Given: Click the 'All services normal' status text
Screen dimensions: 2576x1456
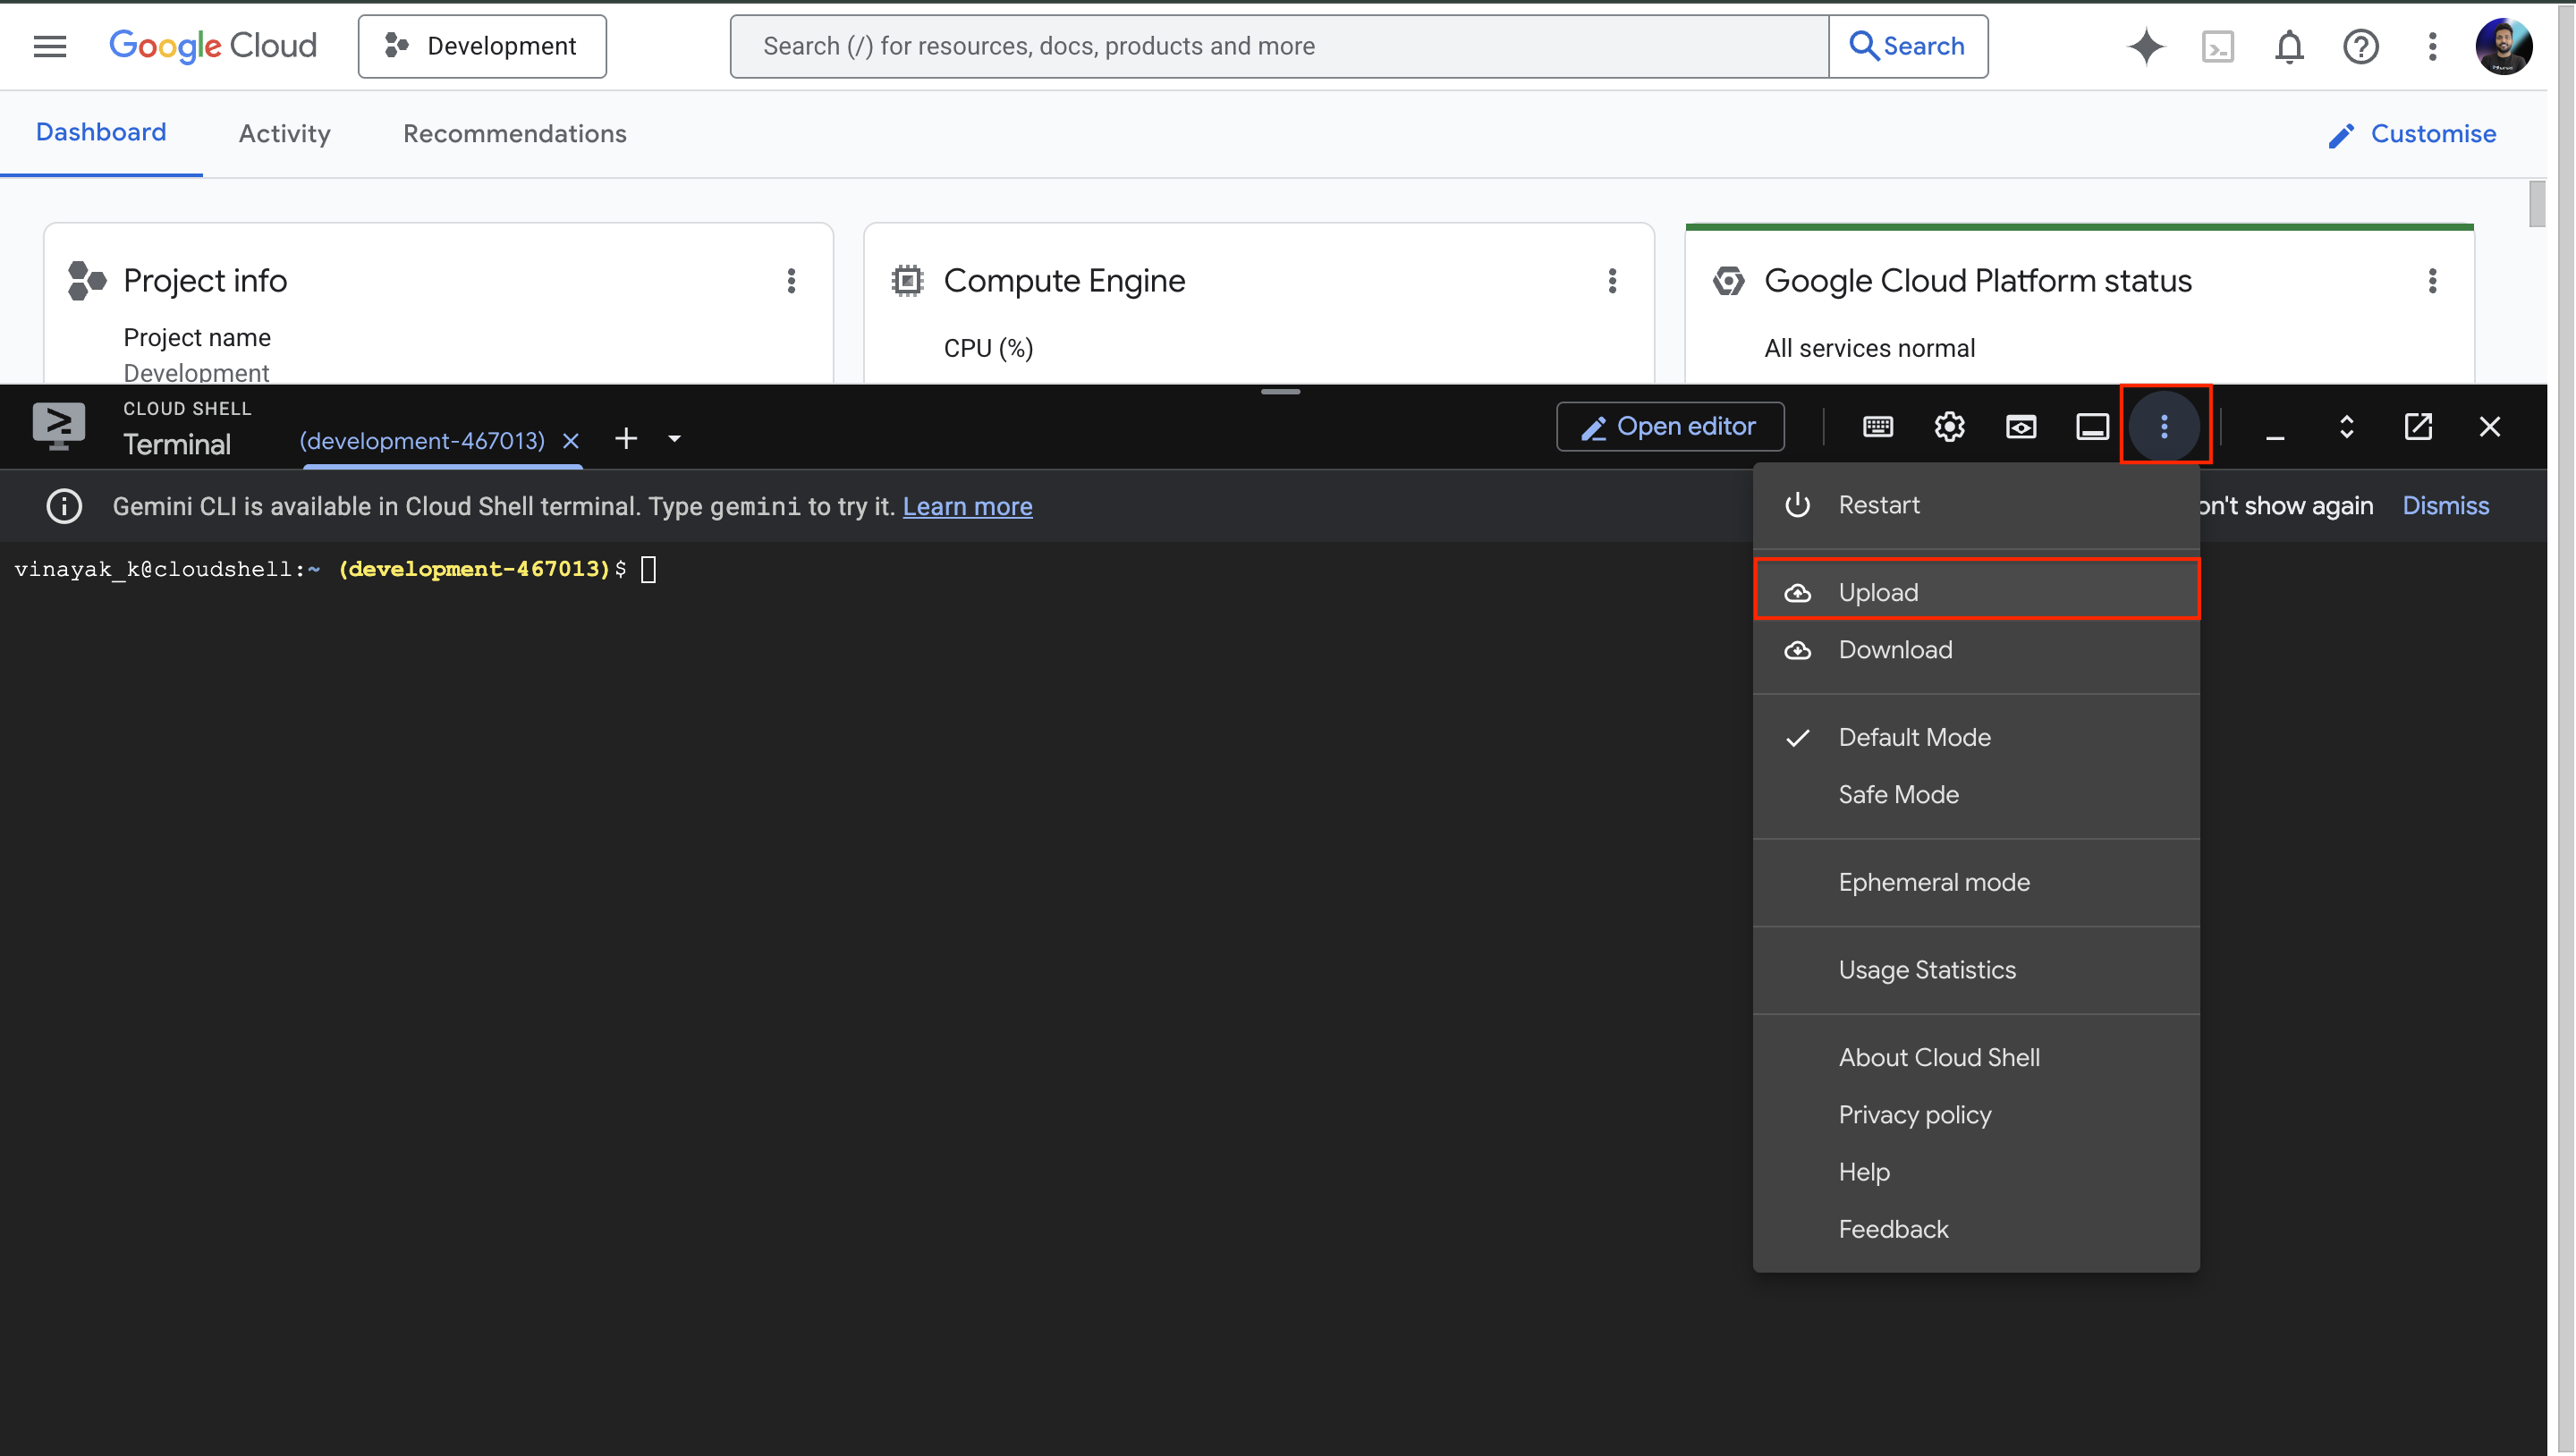Looking at the screenshot, I should [1869, 348].
